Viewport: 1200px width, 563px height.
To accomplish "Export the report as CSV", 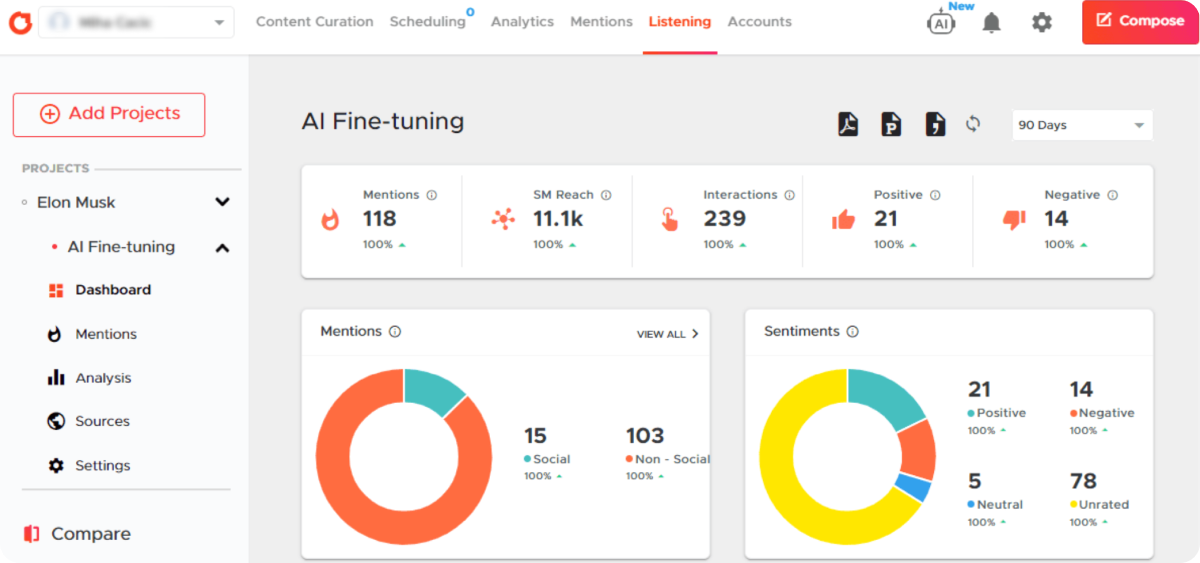I will tap(935, 124).
